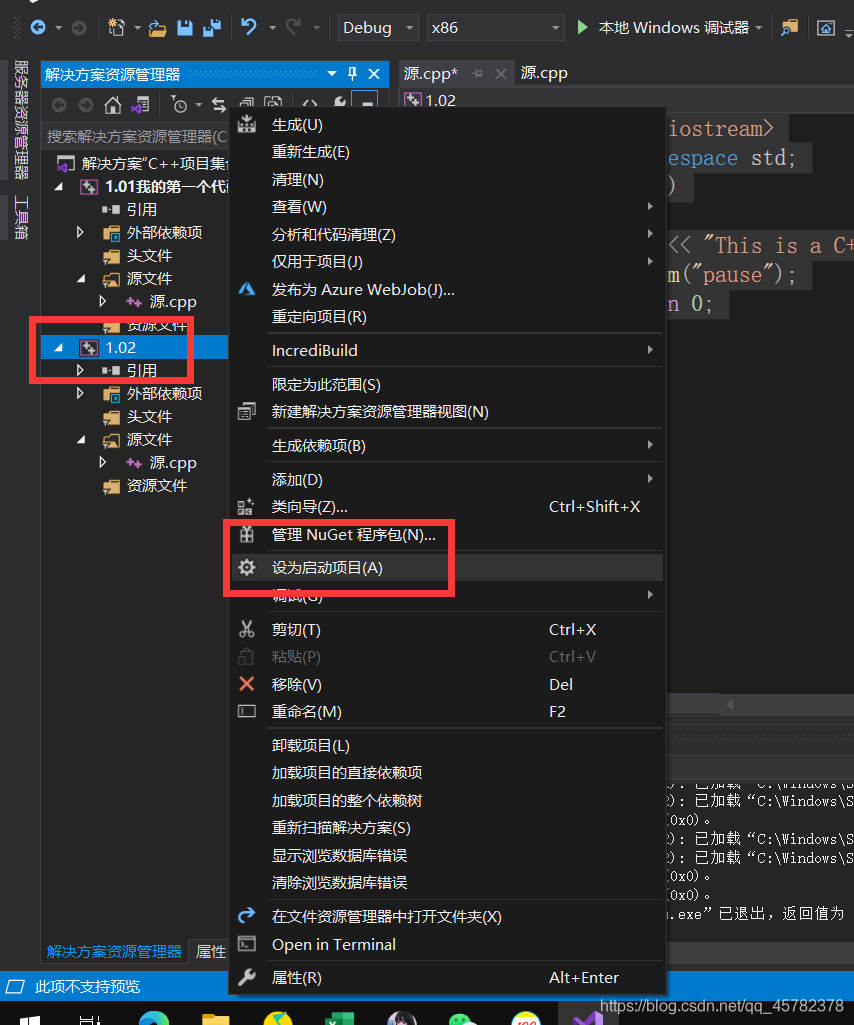Unpin the Solution Explorer panel
Viewport: 854px width, 1025px height.
354,74
